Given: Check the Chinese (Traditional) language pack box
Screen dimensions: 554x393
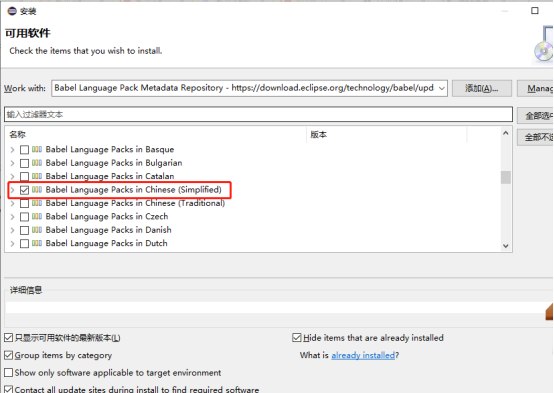Looking at the screenshot, I should pyautogui.click(x=24, y=203).
